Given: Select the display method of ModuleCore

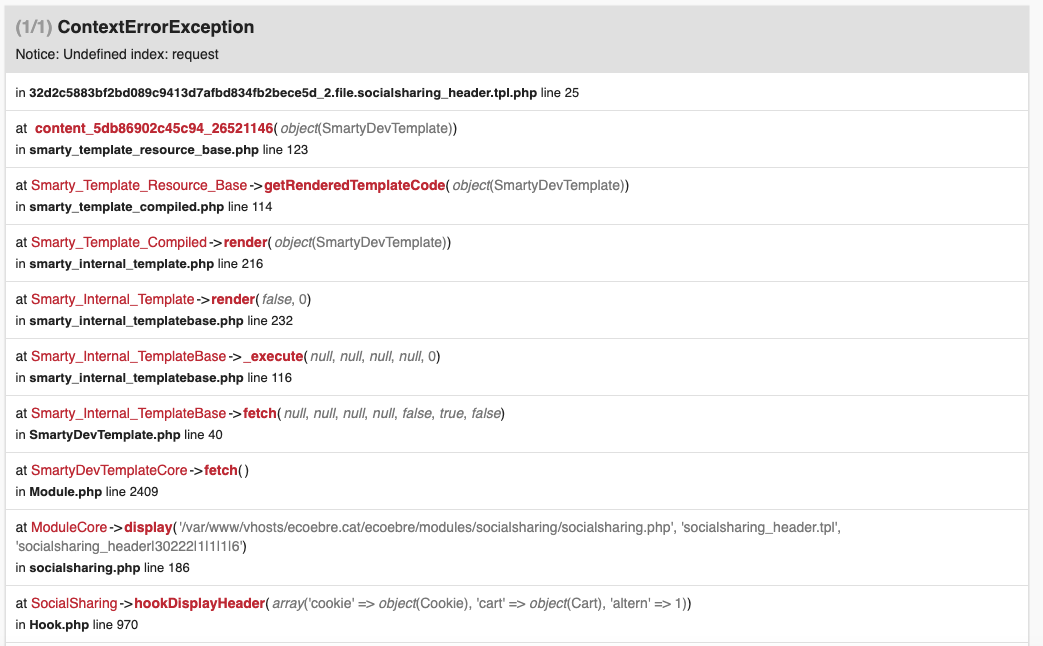Looking at the screenshot, I should (x=148, y=527).
